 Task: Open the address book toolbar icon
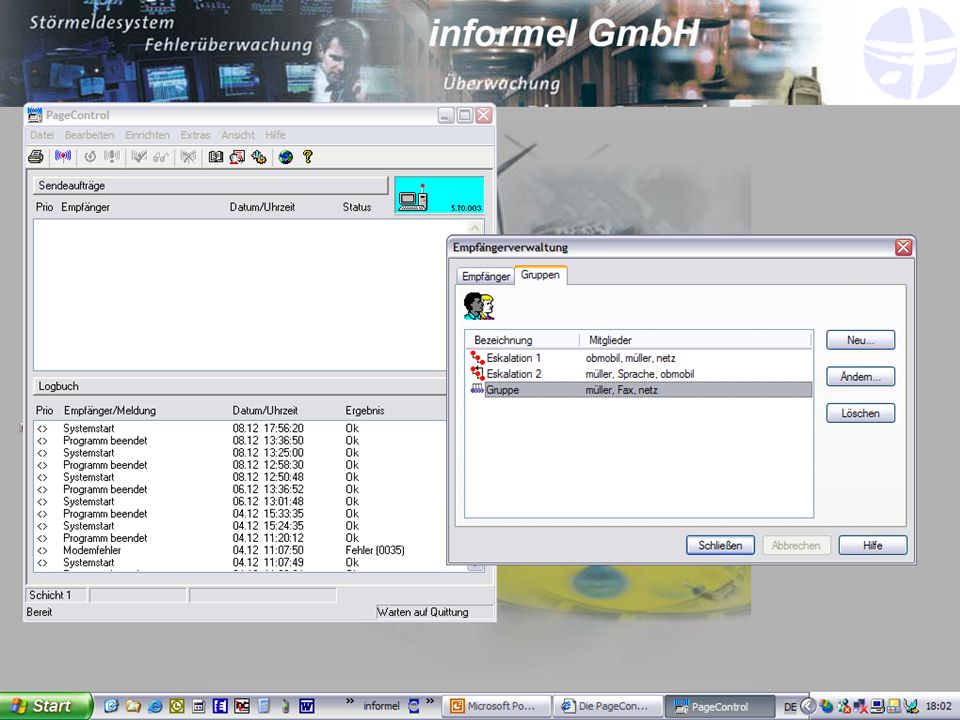pyautogui.click(x=216, y=157)
